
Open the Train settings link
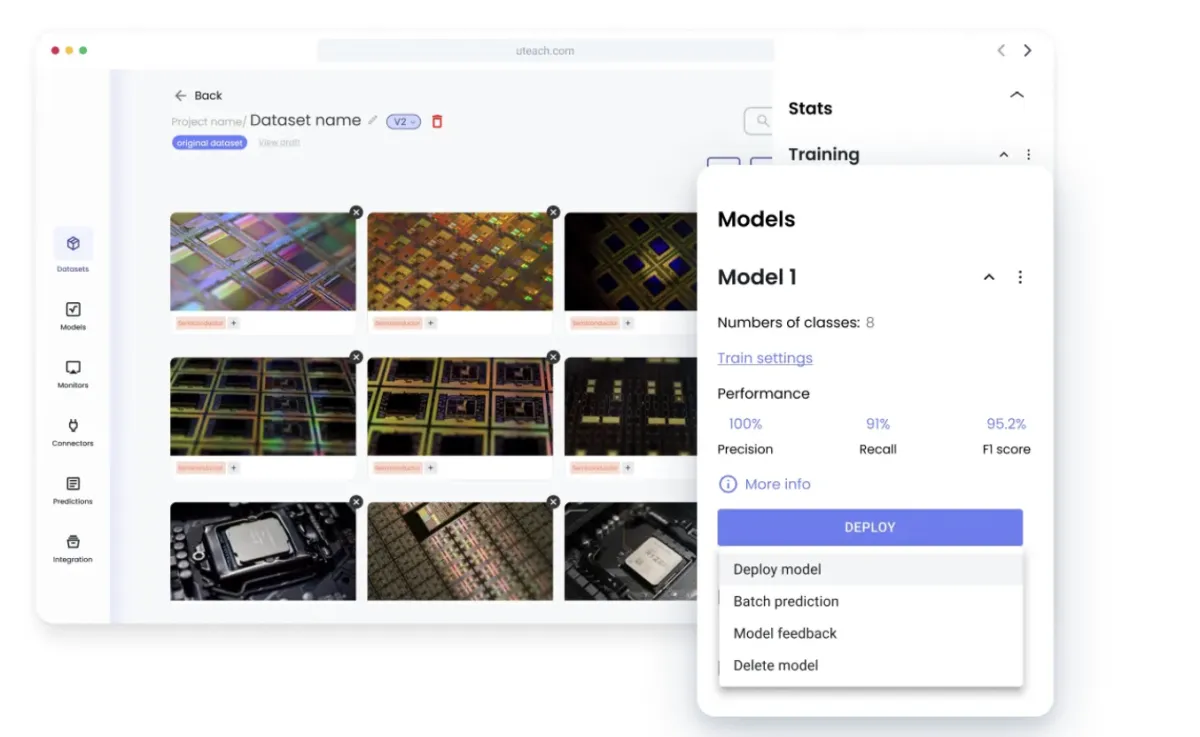[765, 358]
